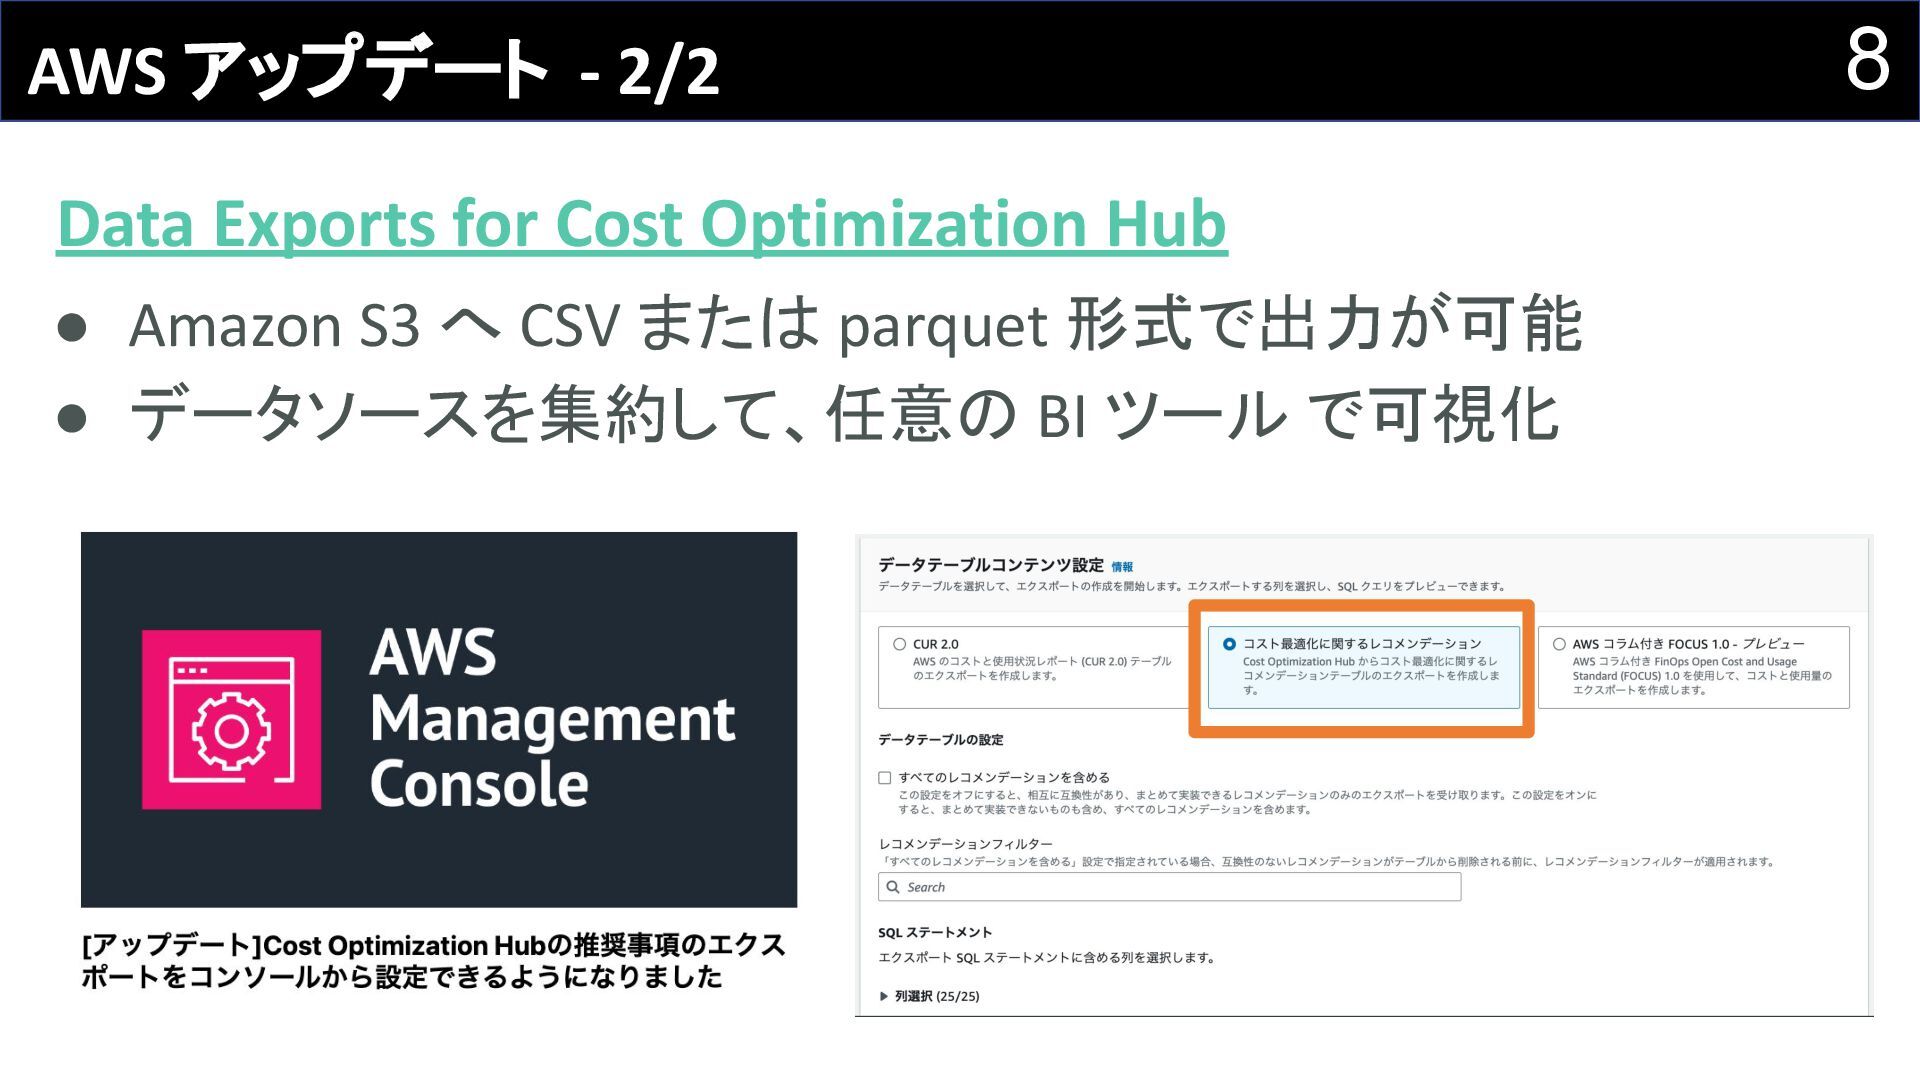Select the コスト最適化に関するレコメンデーション radio button
The height and width of the screenshot is (1080, 1920).
pos(1229,644)
